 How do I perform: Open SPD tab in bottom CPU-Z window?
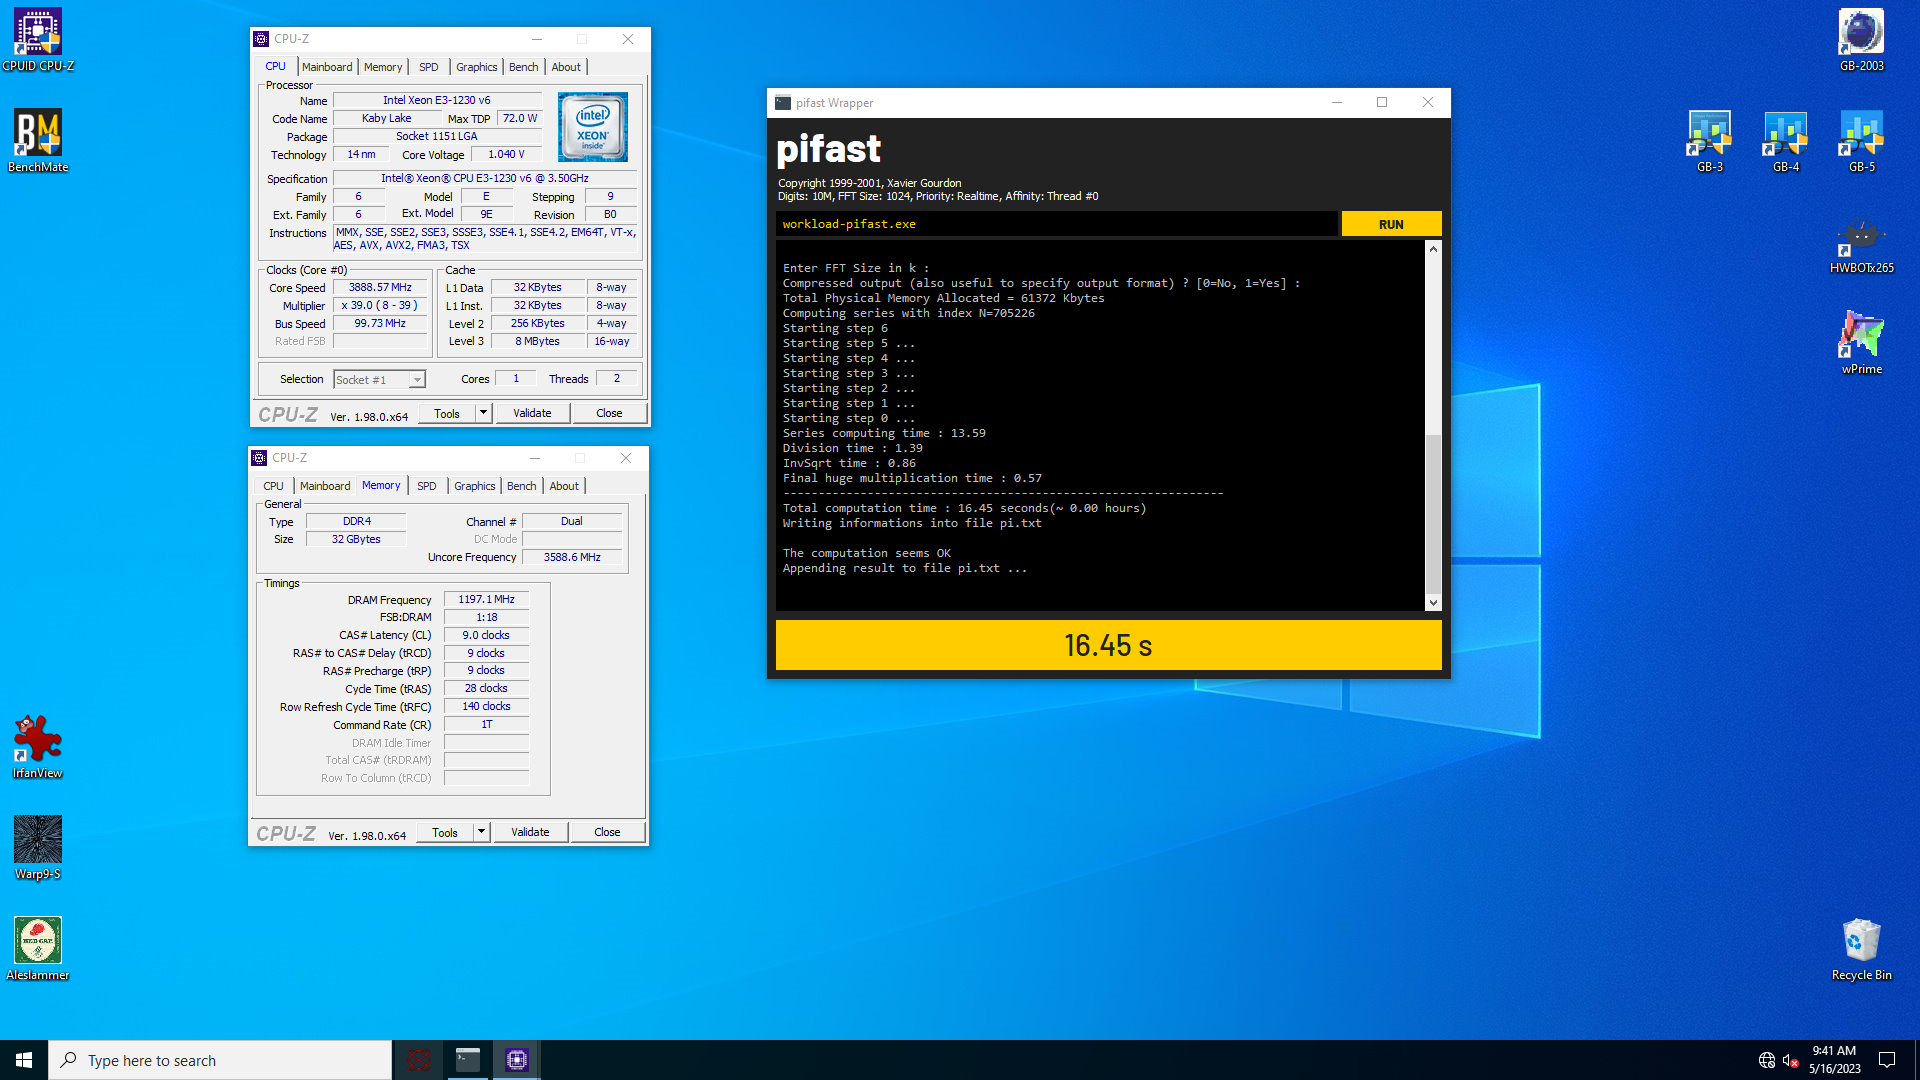coord(426,486)
